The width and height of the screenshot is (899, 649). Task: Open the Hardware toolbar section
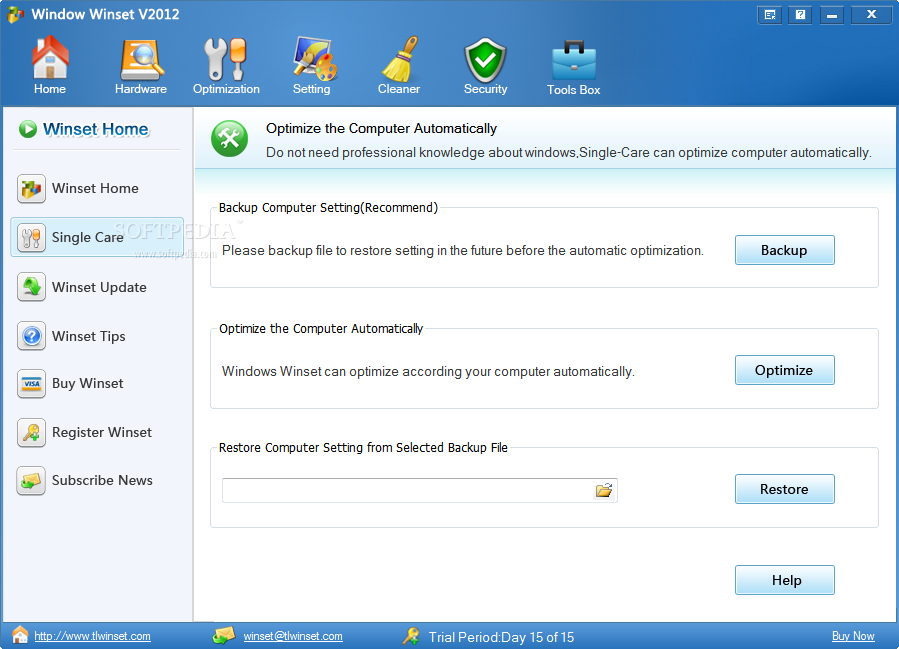click(141, 65)
